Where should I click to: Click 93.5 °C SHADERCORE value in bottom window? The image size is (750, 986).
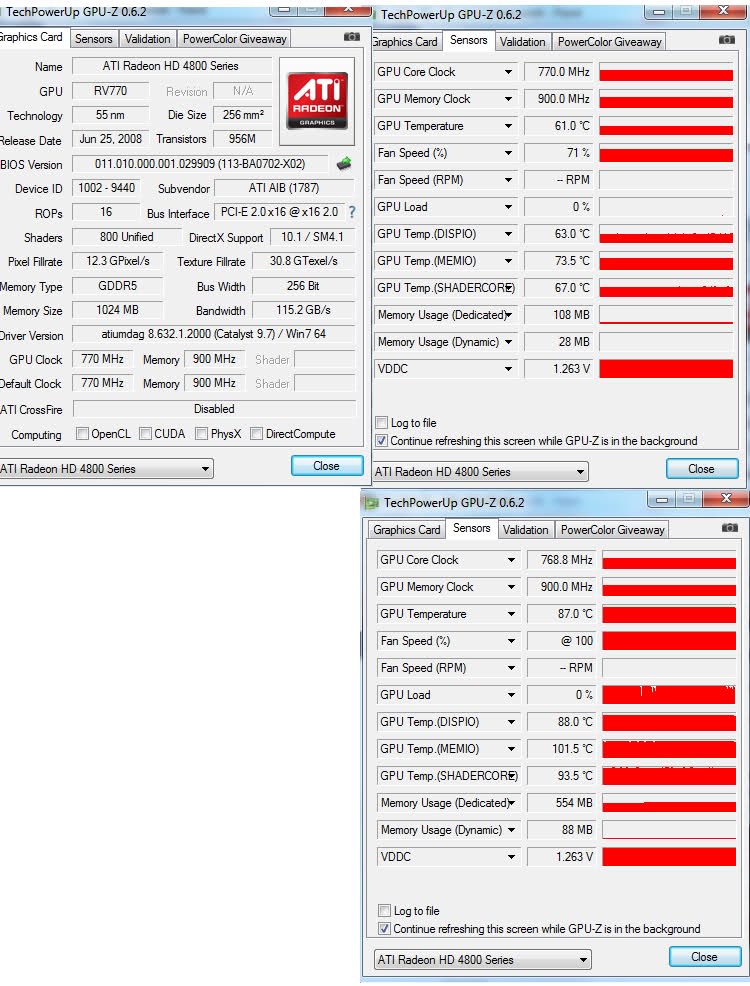561,776
